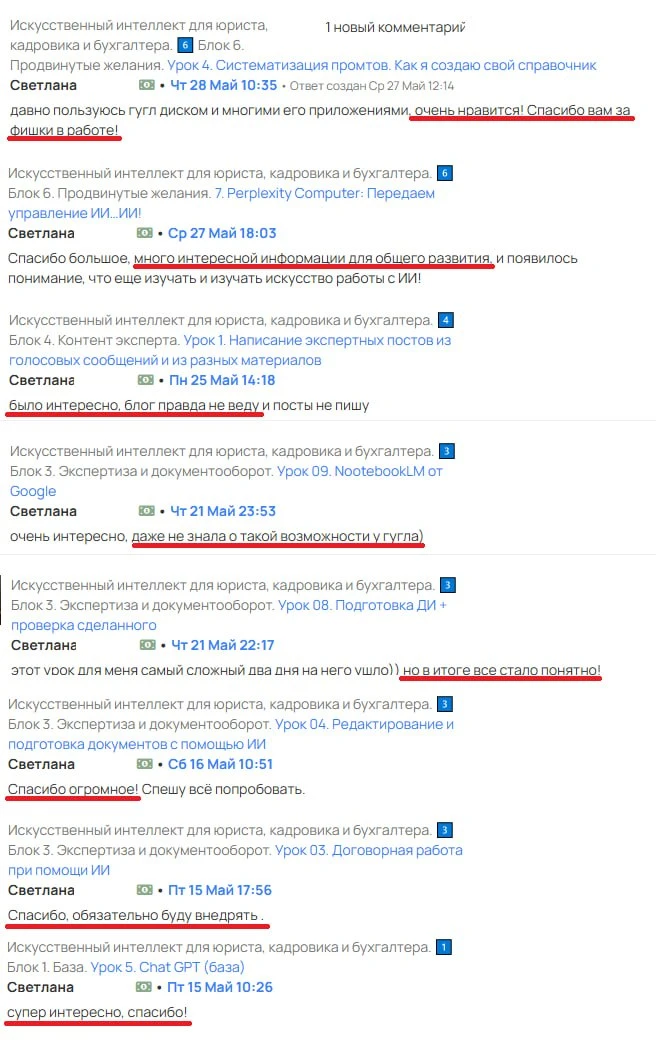This screenshot has width=665, height=1045.
Task: Open comment date Сб 16 Май 10:51
Action: (x=220, y=764)
